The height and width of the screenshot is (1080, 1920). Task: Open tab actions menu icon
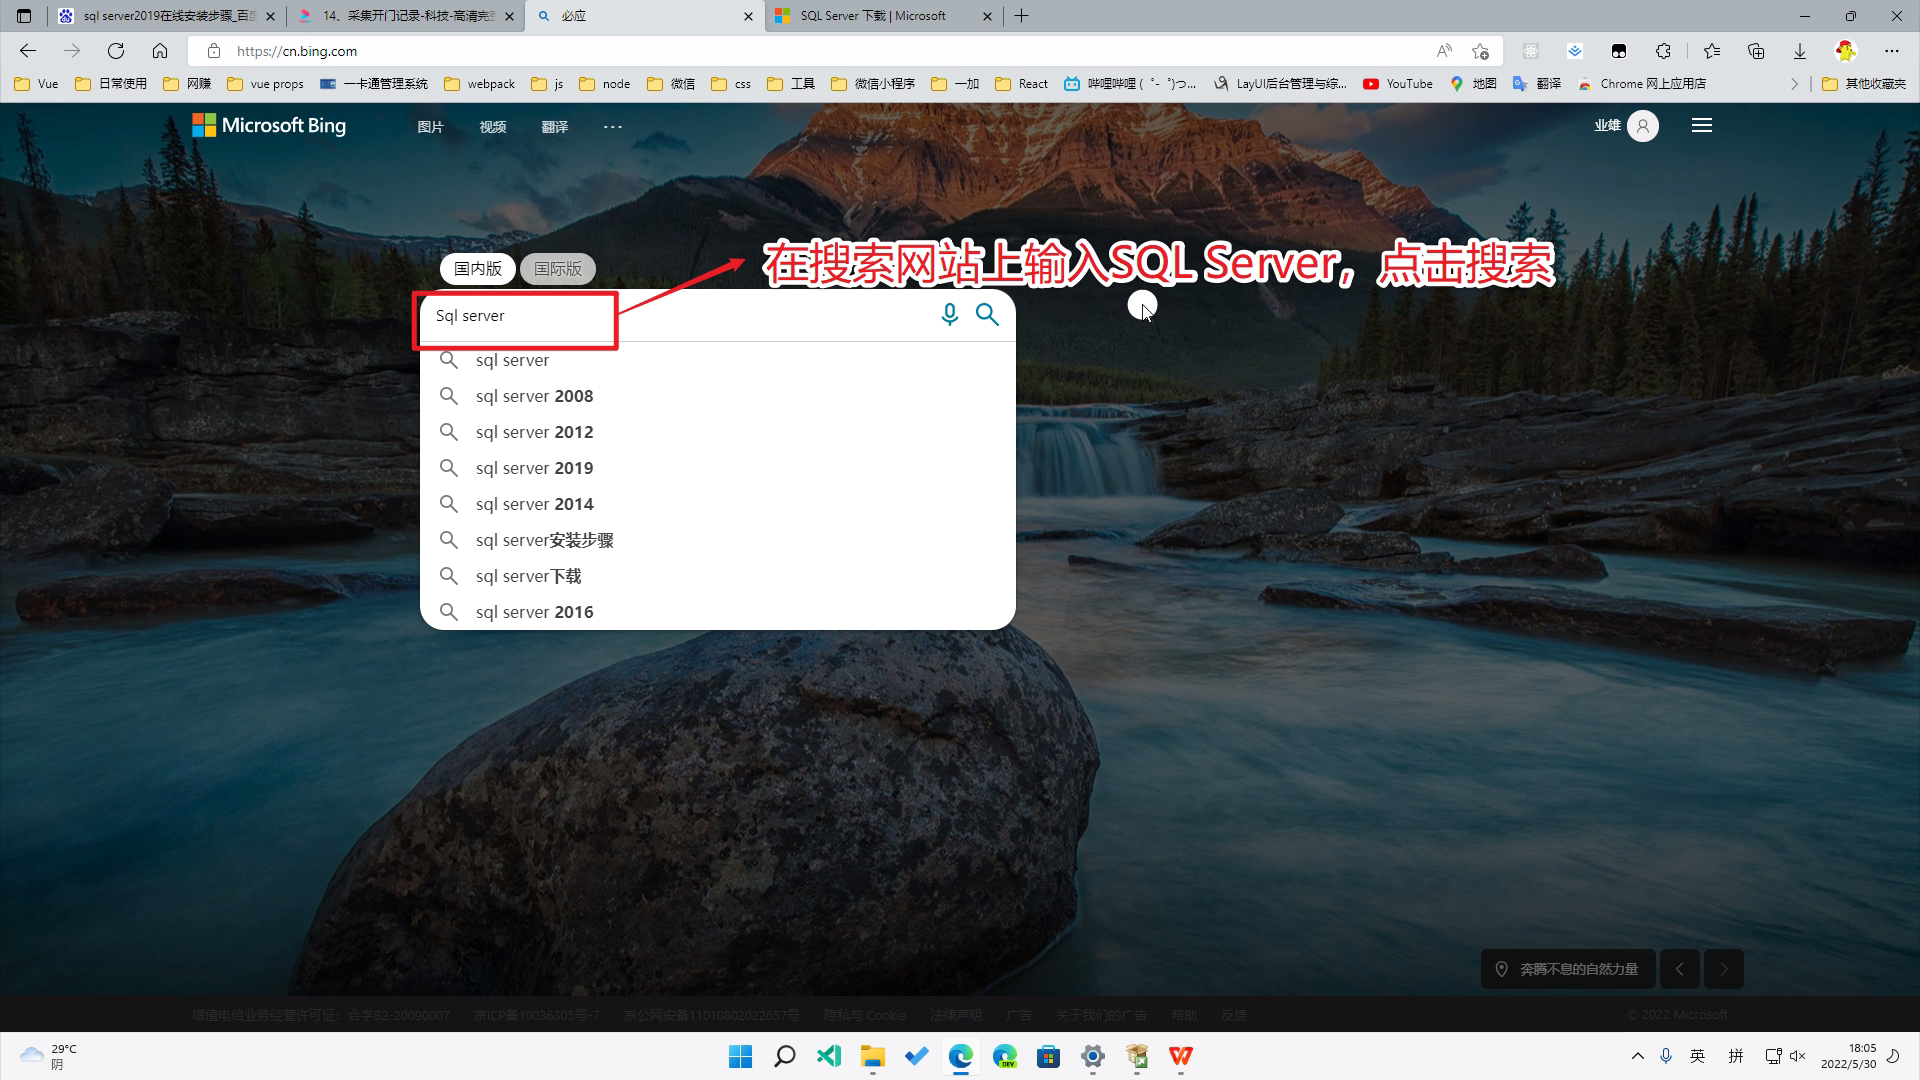click(x=24, y=16)
